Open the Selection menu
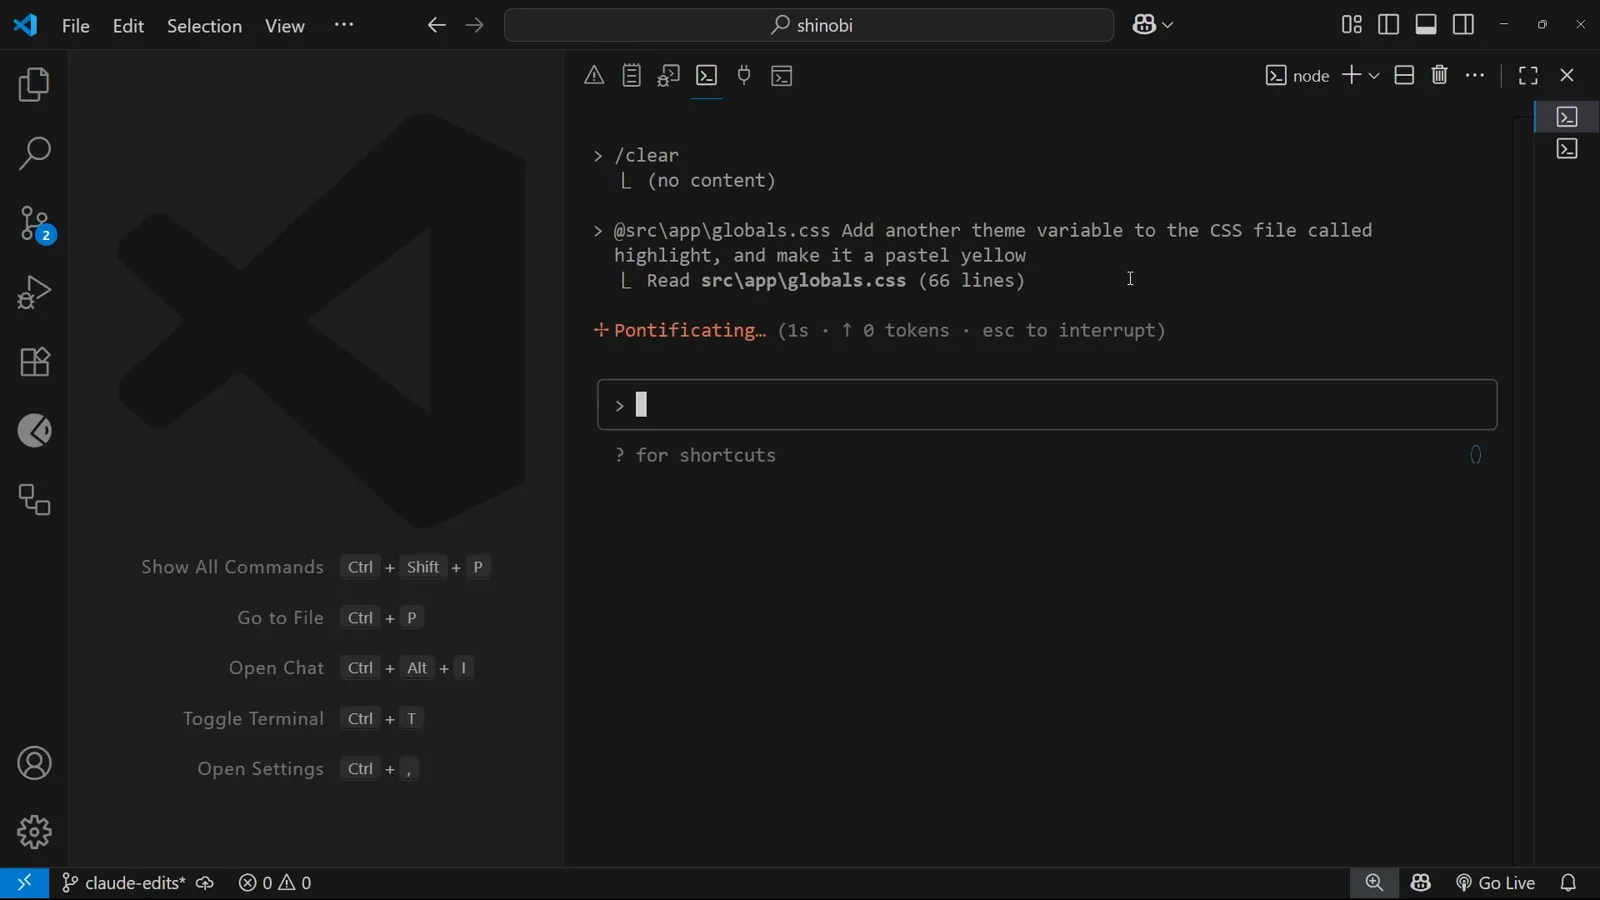1600x900 pixels. pos(204,26)
